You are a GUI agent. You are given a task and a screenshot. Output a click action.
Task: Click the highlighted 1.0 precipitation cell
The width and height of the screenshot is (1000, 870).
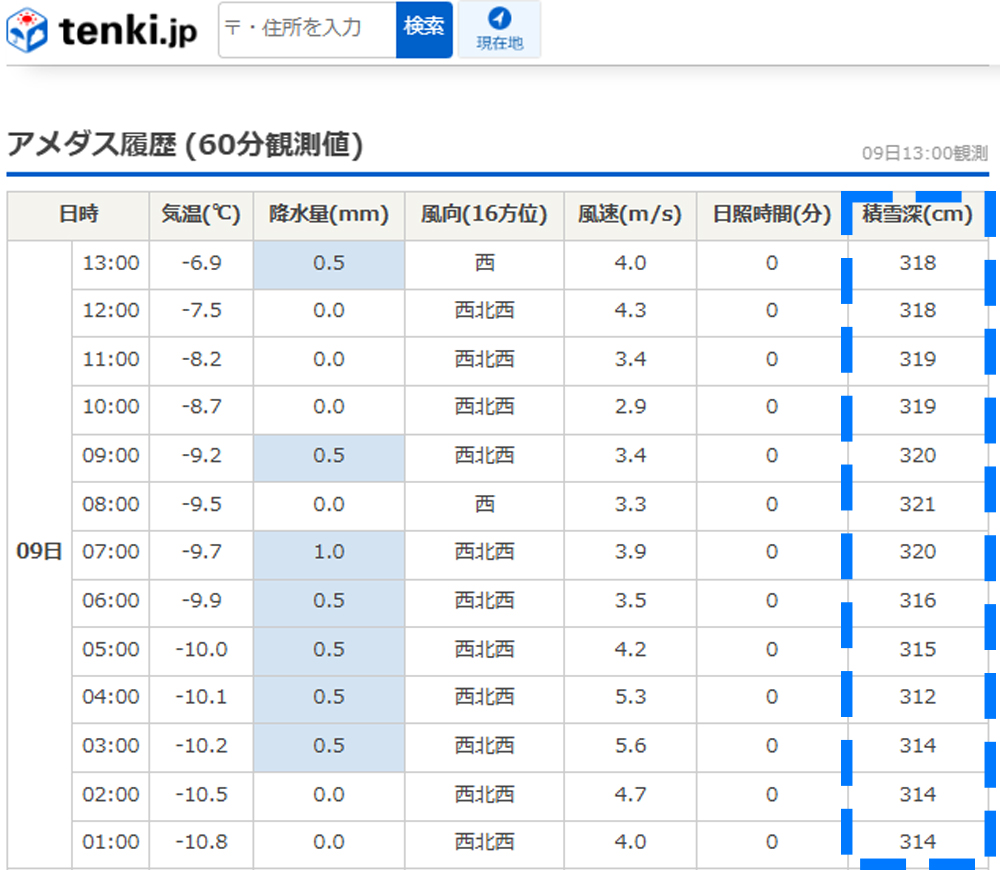pyautogui.click(x=329, y=553)
